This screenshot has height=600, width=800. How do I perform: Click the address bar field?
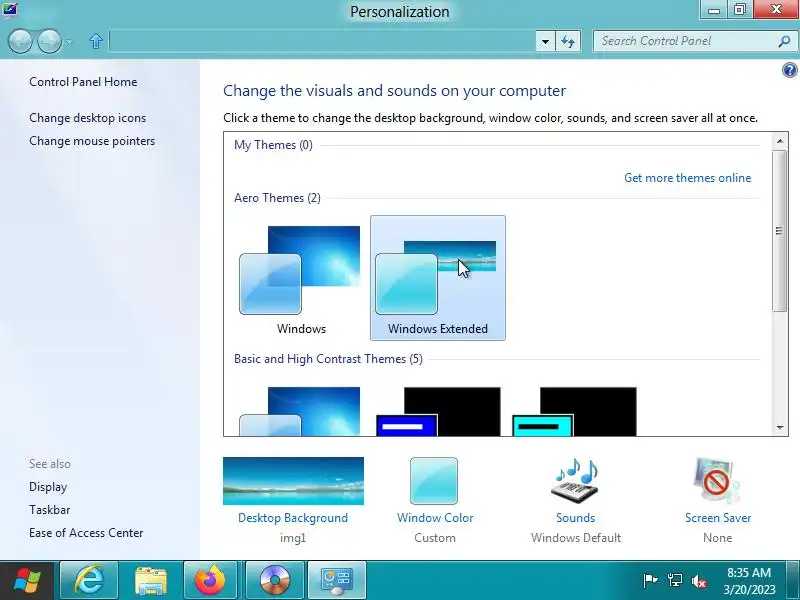pyautogui.click(x=322, y=41)
